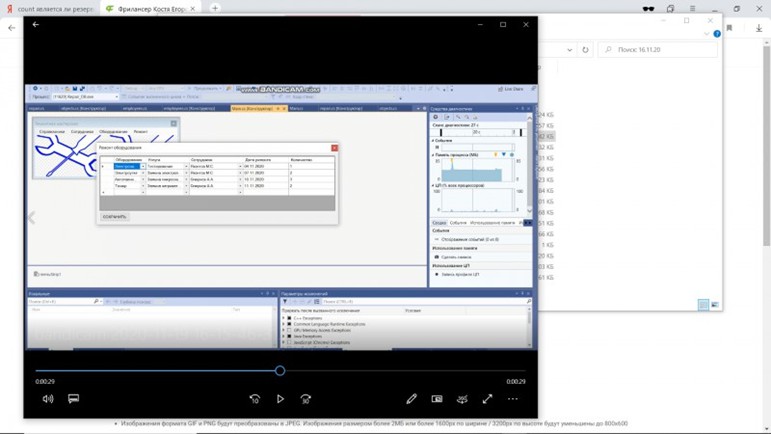Click the player icon left of fullscreen
The image size is (771, 434).
462,399
